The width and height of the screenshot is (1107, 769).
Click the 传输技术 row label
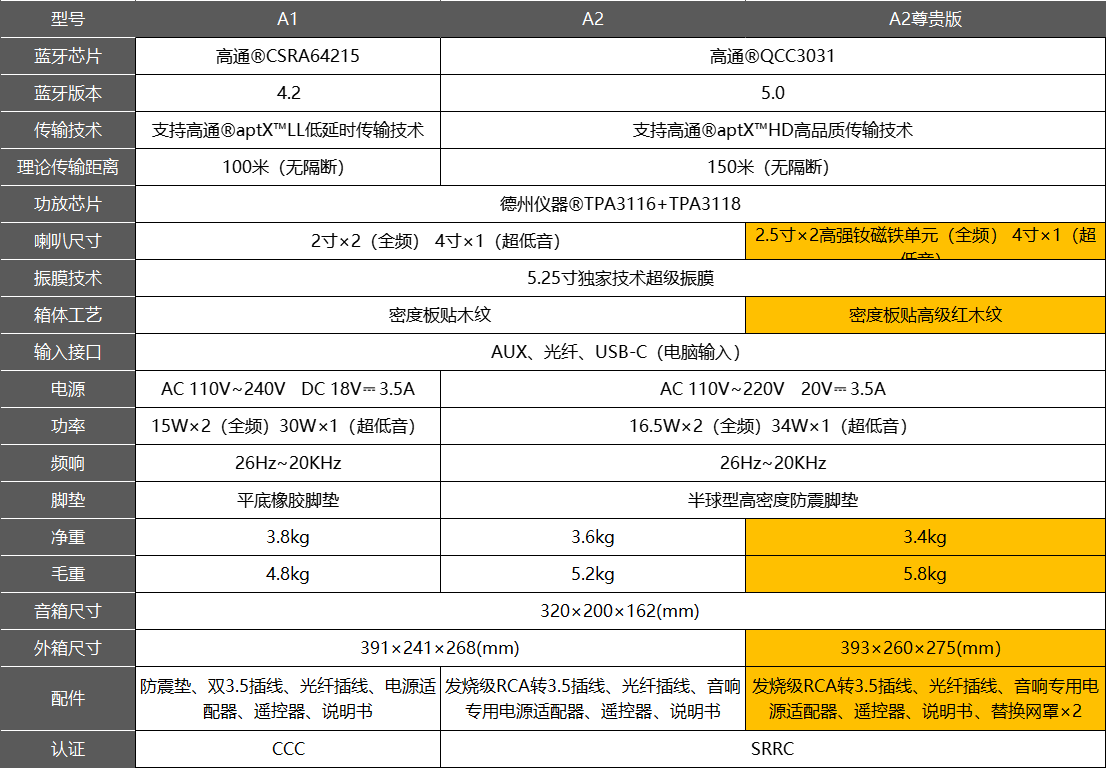[68, 130]
